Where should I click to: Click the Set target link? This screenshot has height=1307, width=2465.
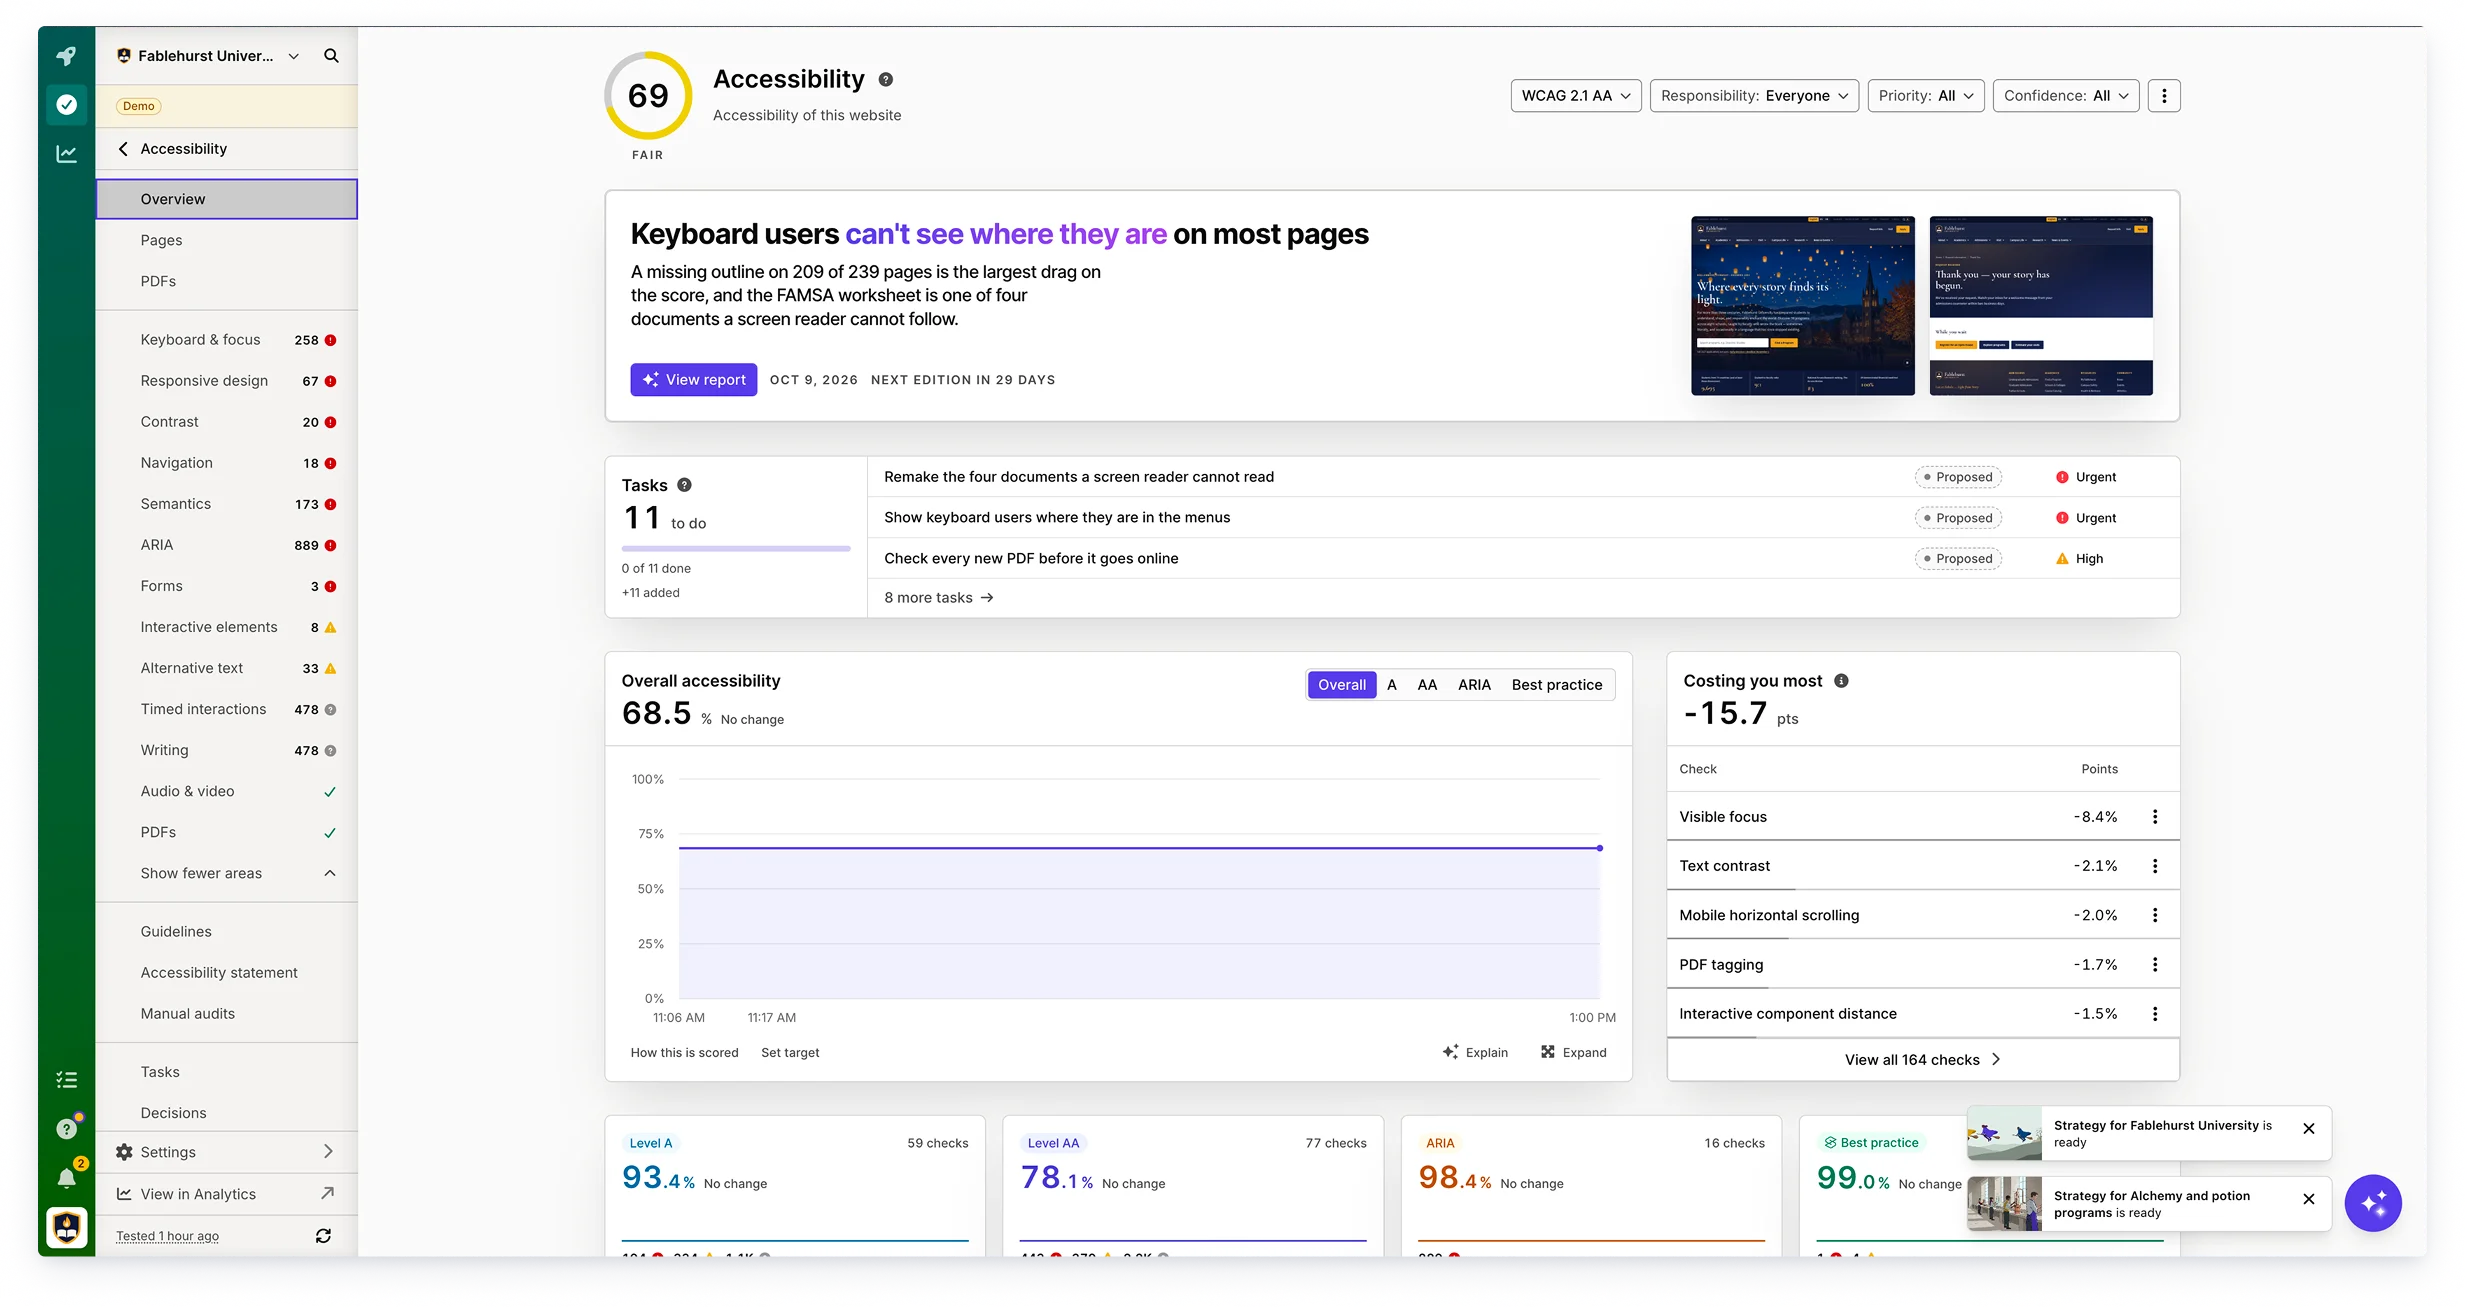pyautogui.click(x=790, y=1052)
